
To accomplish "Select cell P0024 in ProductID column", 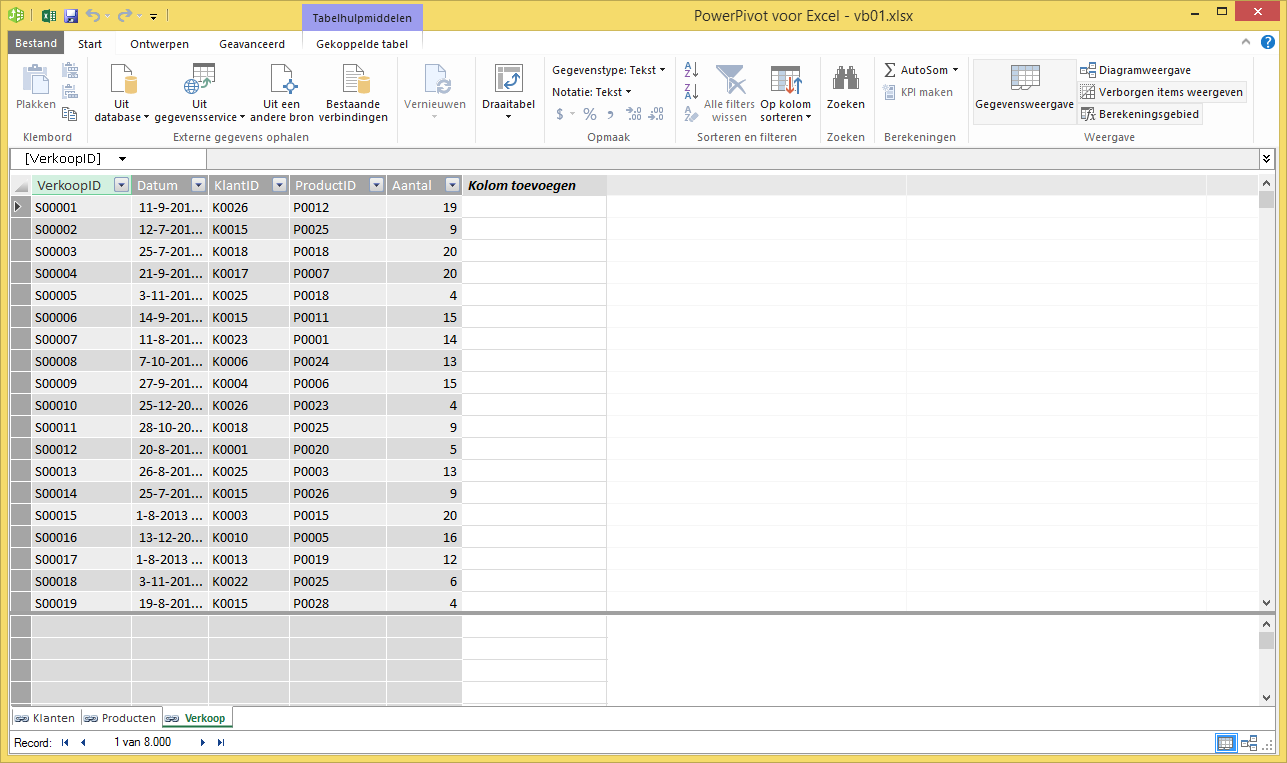I will tap(338, 361).
